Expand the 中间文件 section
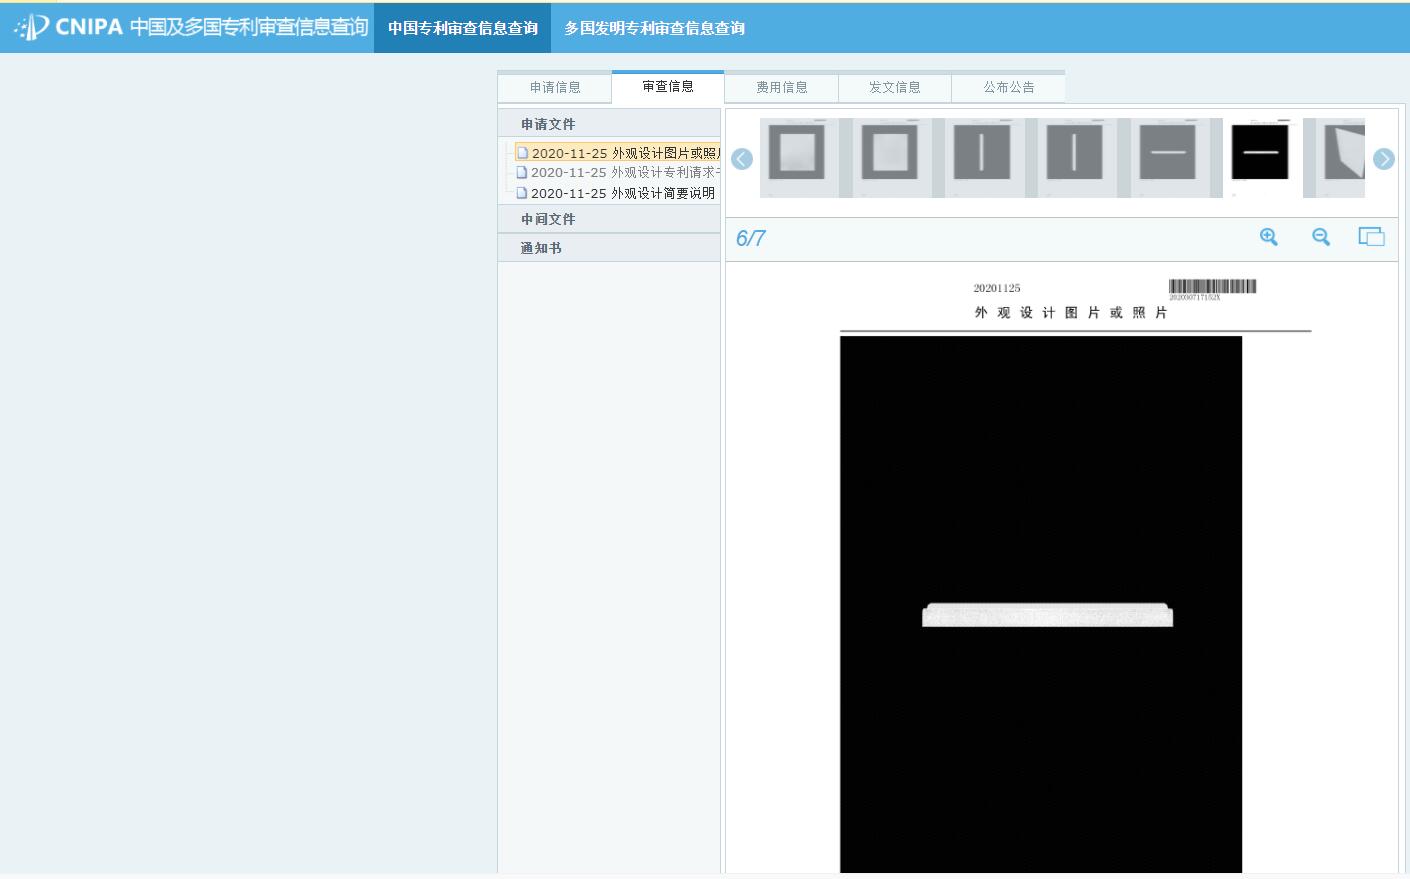1410x879 pixels. click(548, 219)
